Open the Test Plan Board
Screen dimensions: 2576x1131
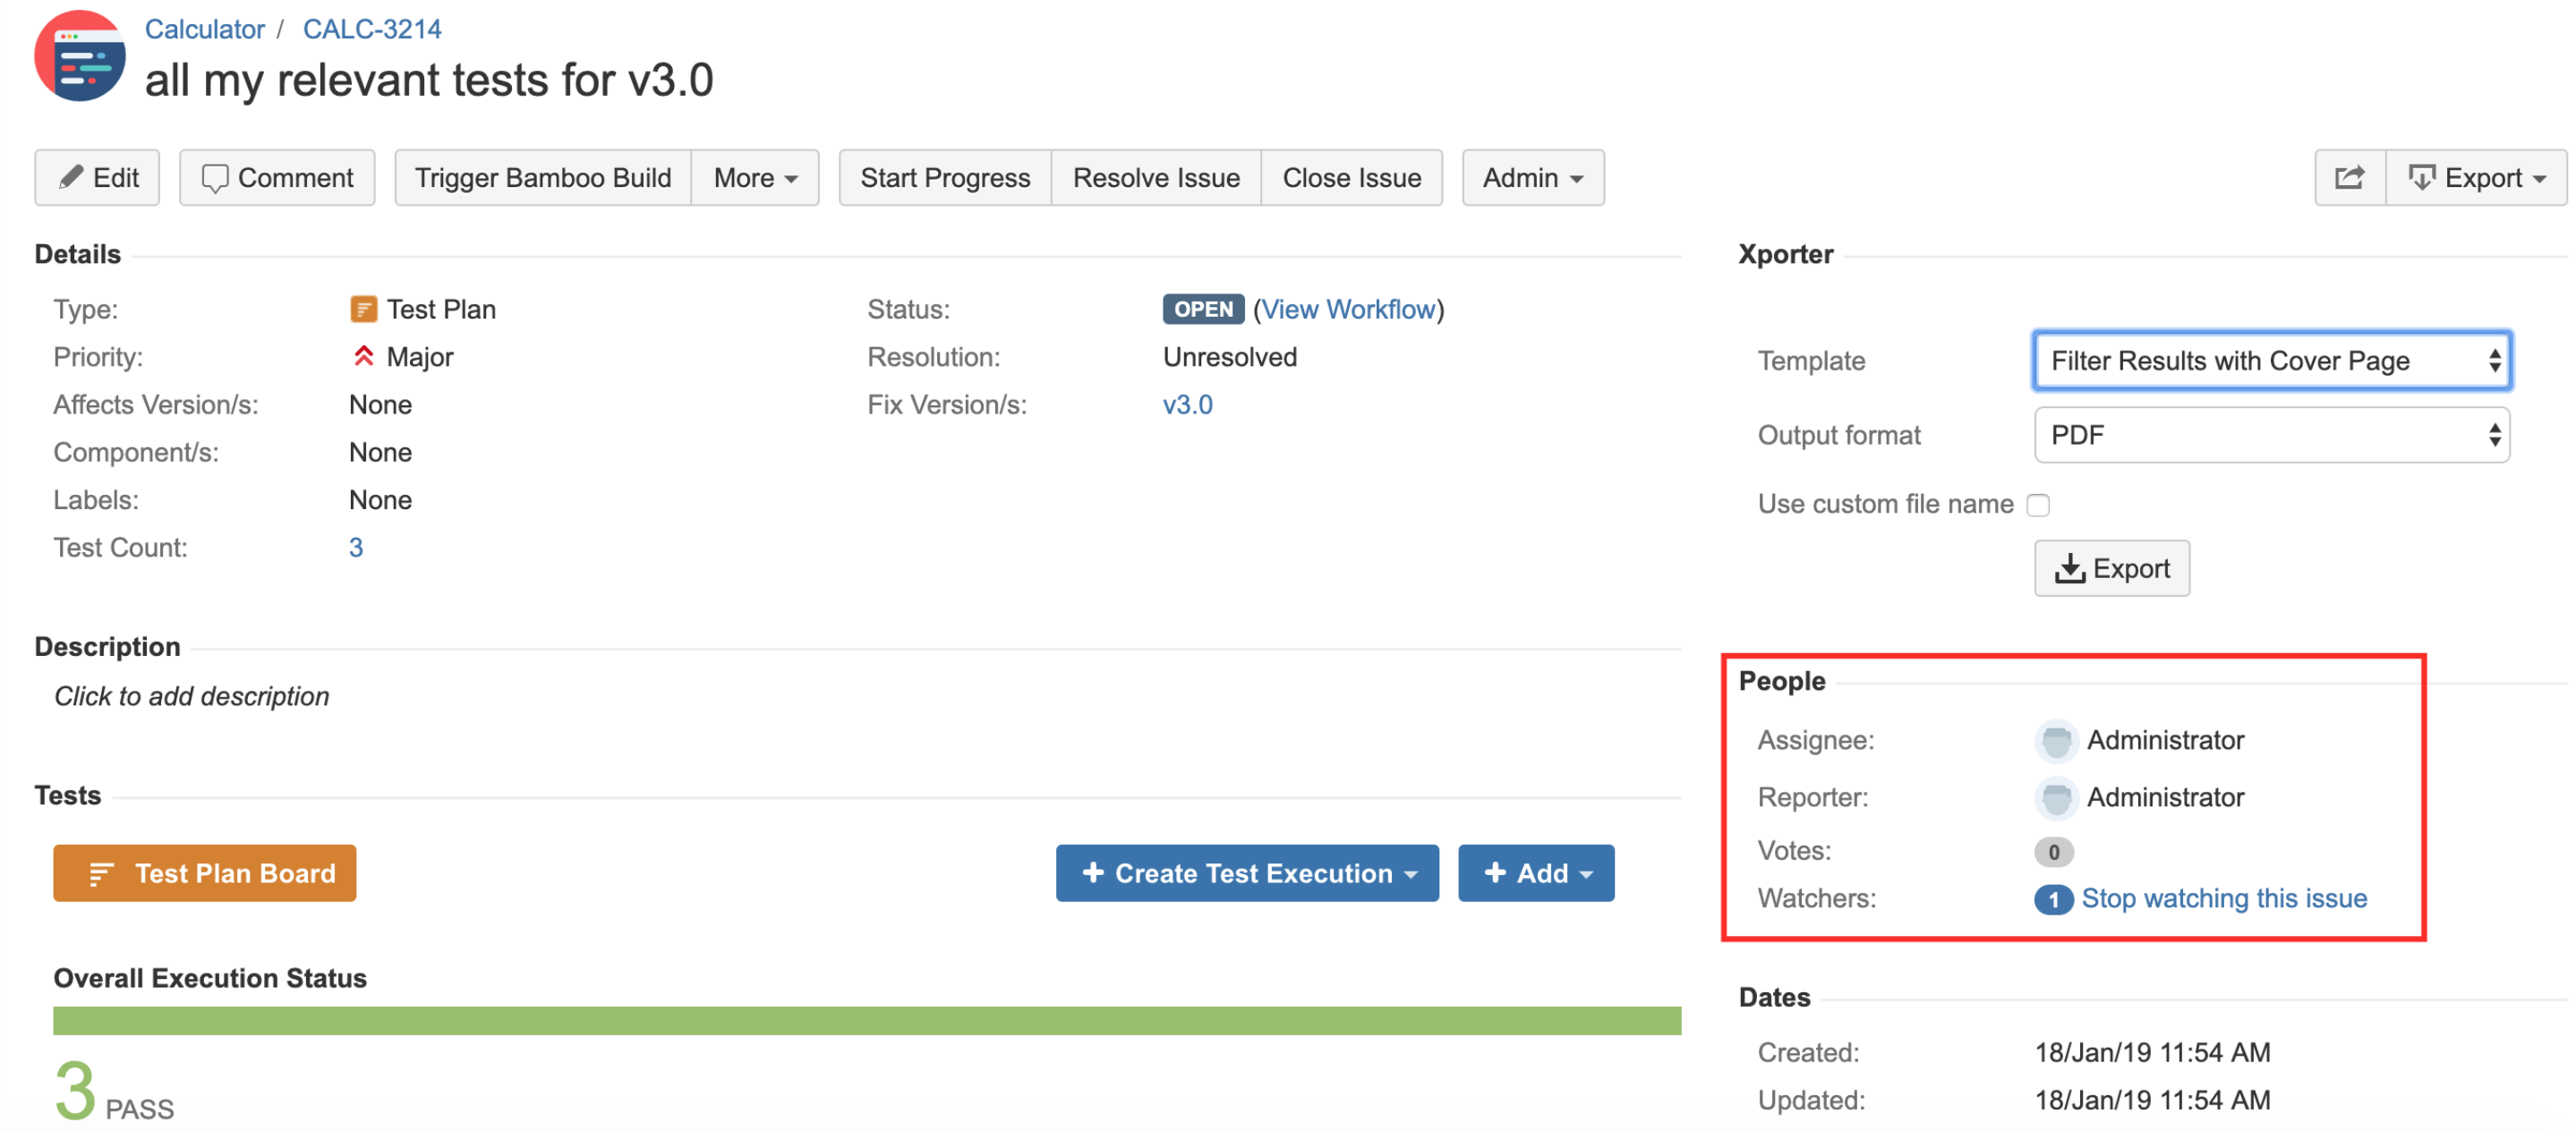[x=204, y=873]
